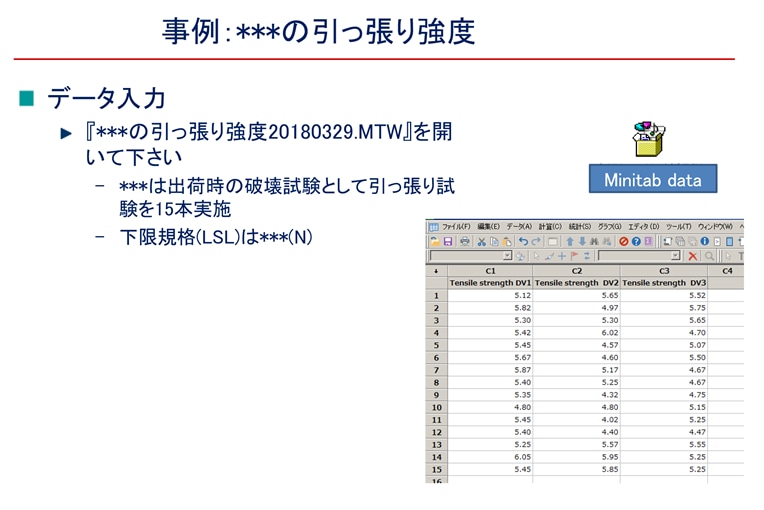This screenshot has width=764, height=510.
Task: Click the Minitab data package icon
Action: (649, 139)
